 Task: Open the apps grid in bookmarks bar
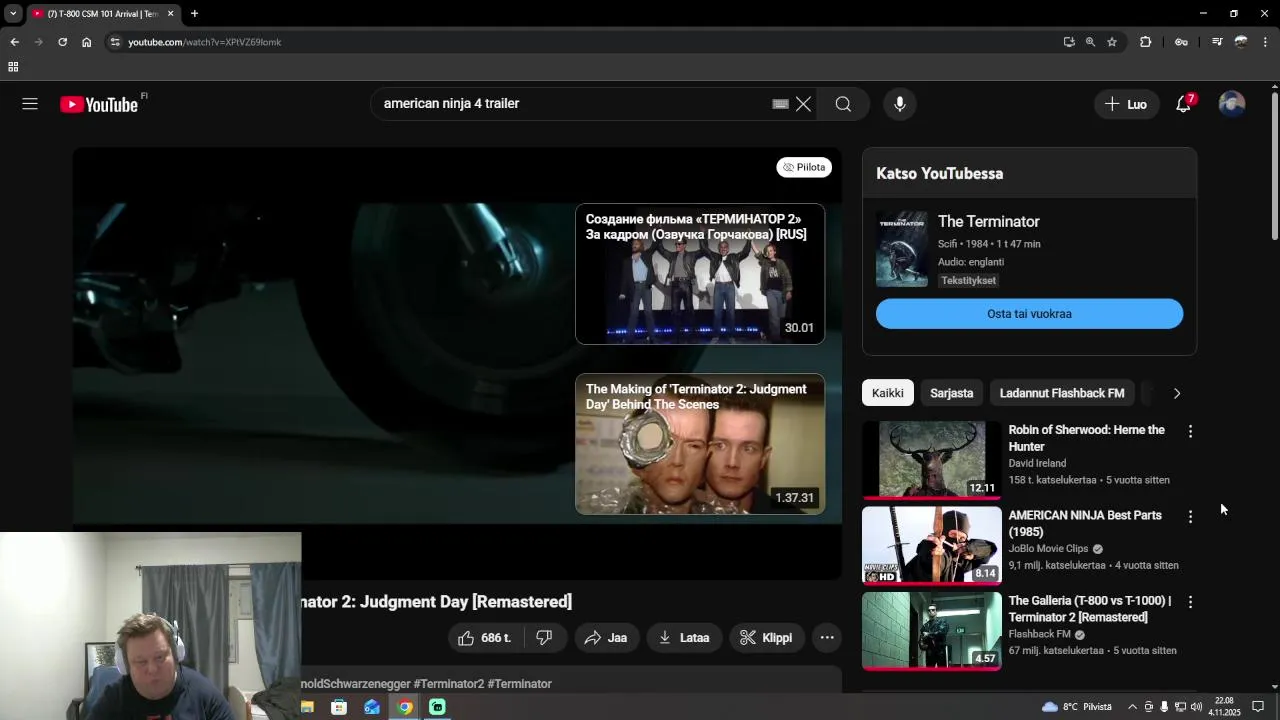[13, 67]
